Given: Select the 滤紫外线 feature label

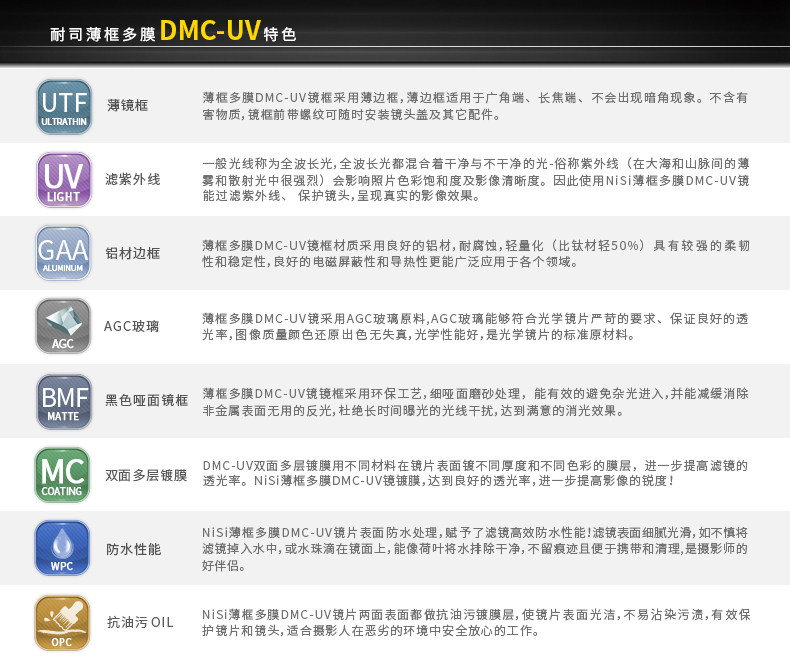Looking at the screenshot, I should pos(133,179).
